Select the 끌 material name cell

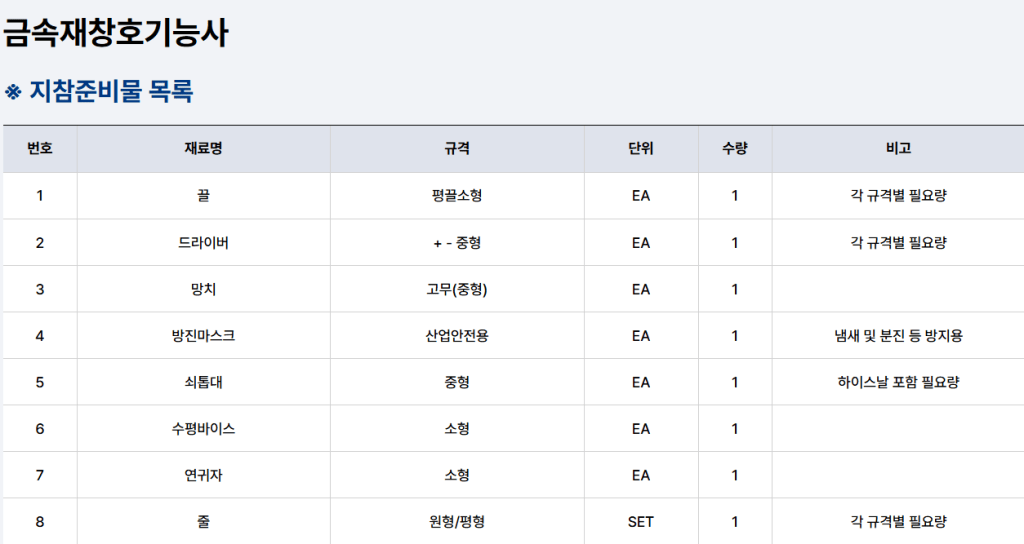(204, 195)
